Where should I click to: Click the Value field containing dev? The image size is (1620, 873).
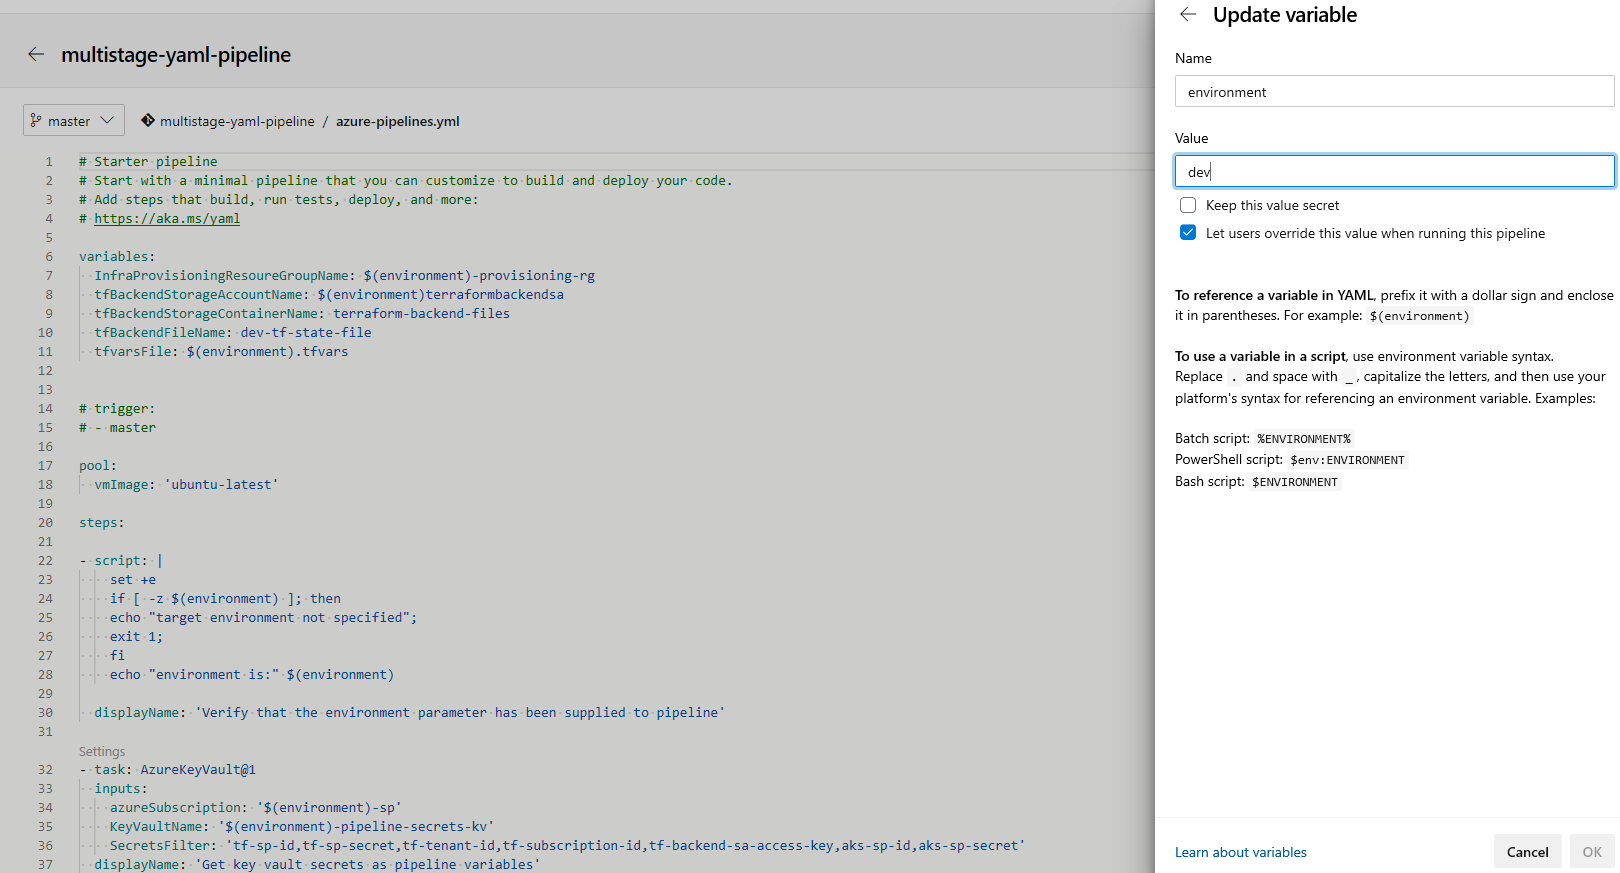[1394, 171]
